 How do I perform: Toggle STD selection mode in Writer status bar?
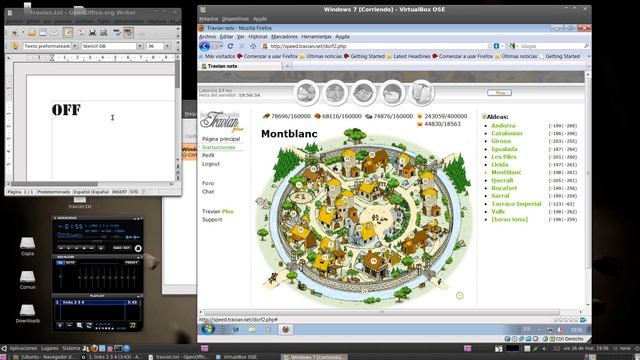tap(134, 192)
